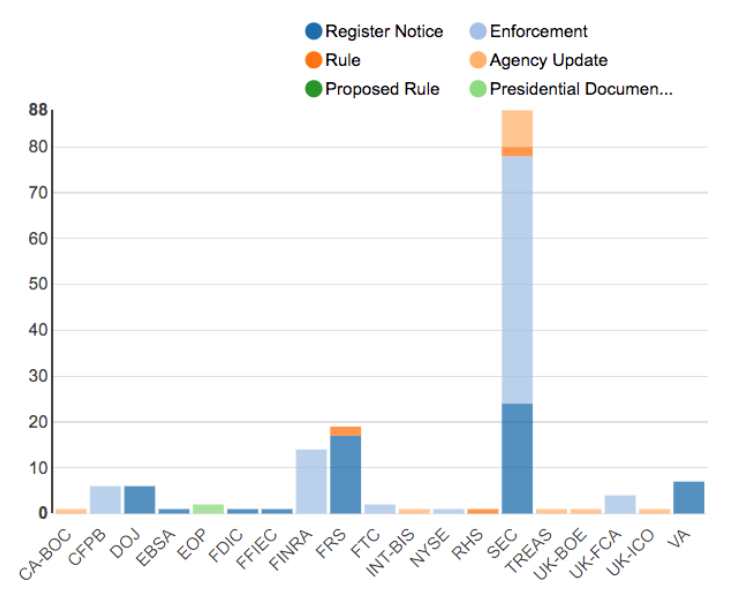Viewport: 735px width, 590px height.
Task: Click the Enforcement legend label
Action: 538,31
